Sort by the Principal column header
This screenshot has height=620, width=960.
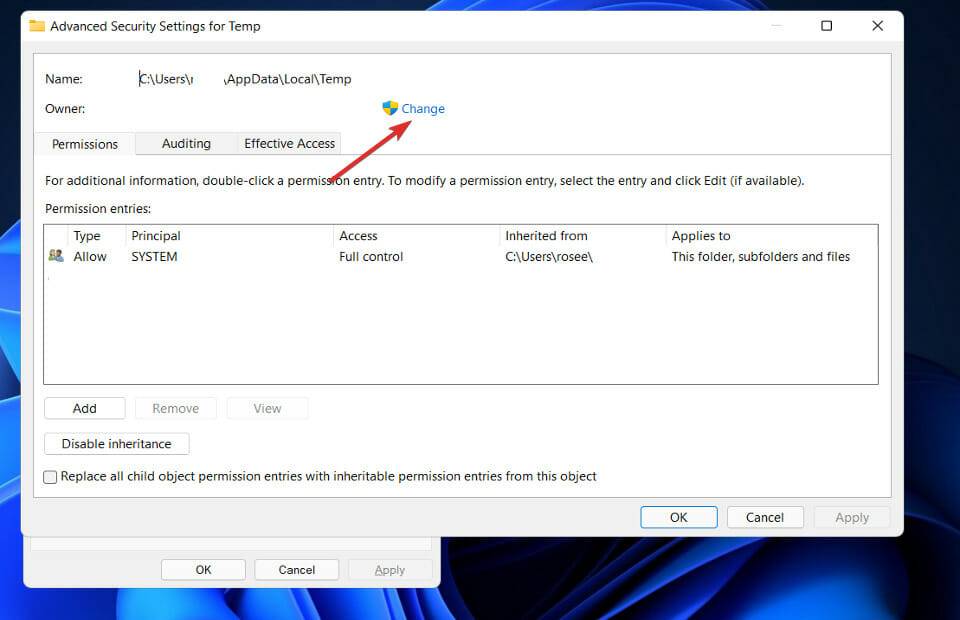pyautogui.click(x=156, y=236)
